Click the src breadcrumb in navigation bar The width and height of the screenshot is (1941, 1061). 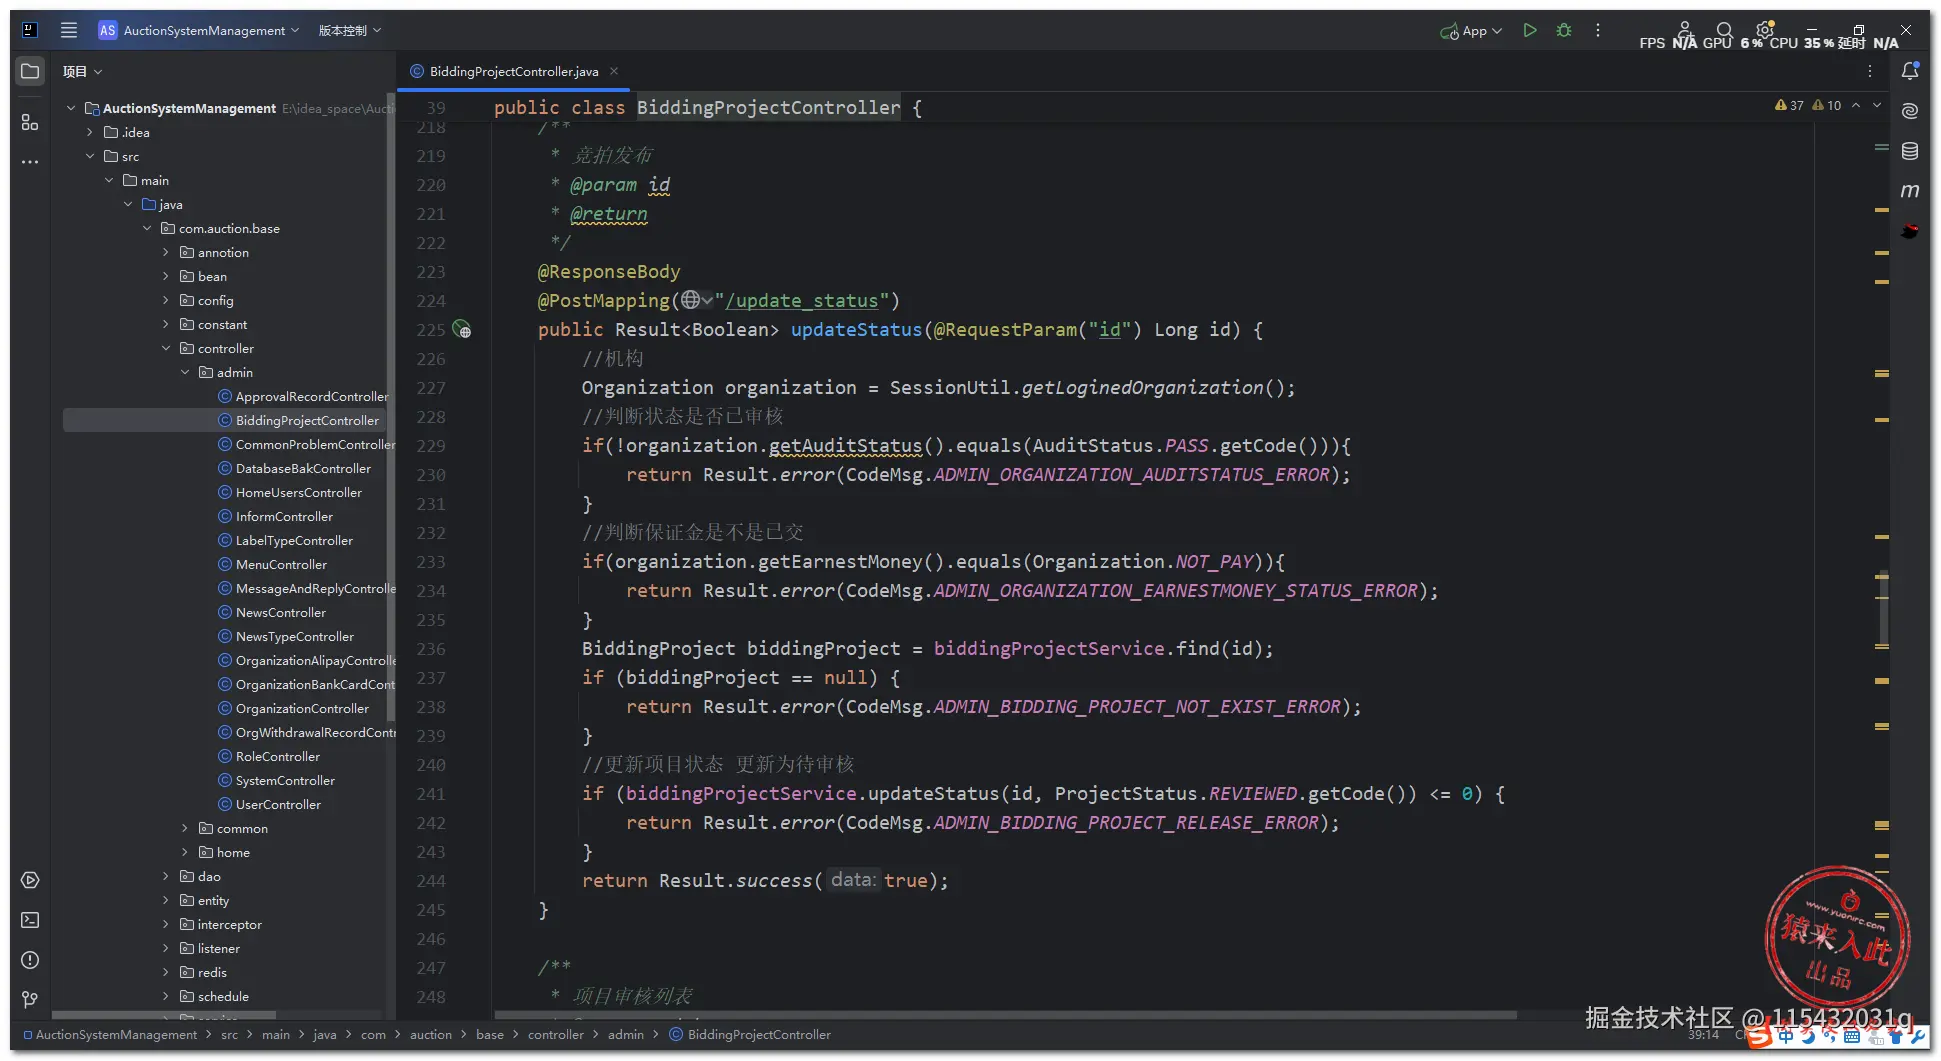229,1035
